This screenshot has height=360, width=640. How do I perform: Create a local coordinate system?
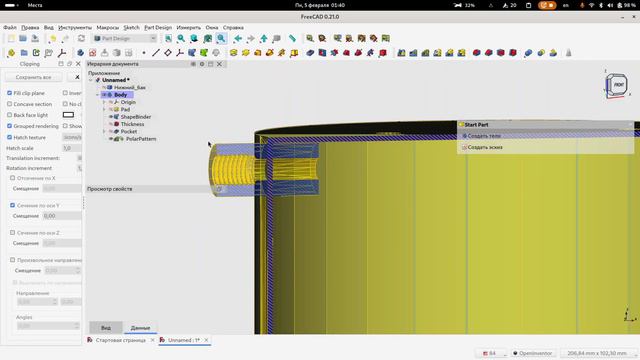180,53
